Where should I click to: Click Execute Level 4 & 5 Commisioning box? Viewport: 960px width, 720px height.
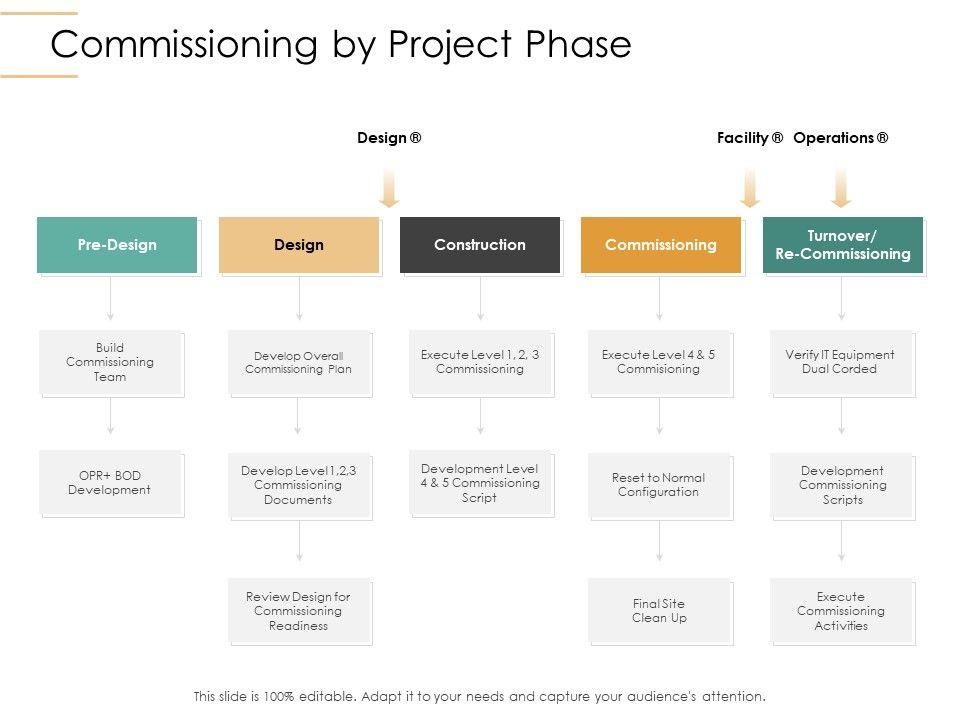coord(659,362)
